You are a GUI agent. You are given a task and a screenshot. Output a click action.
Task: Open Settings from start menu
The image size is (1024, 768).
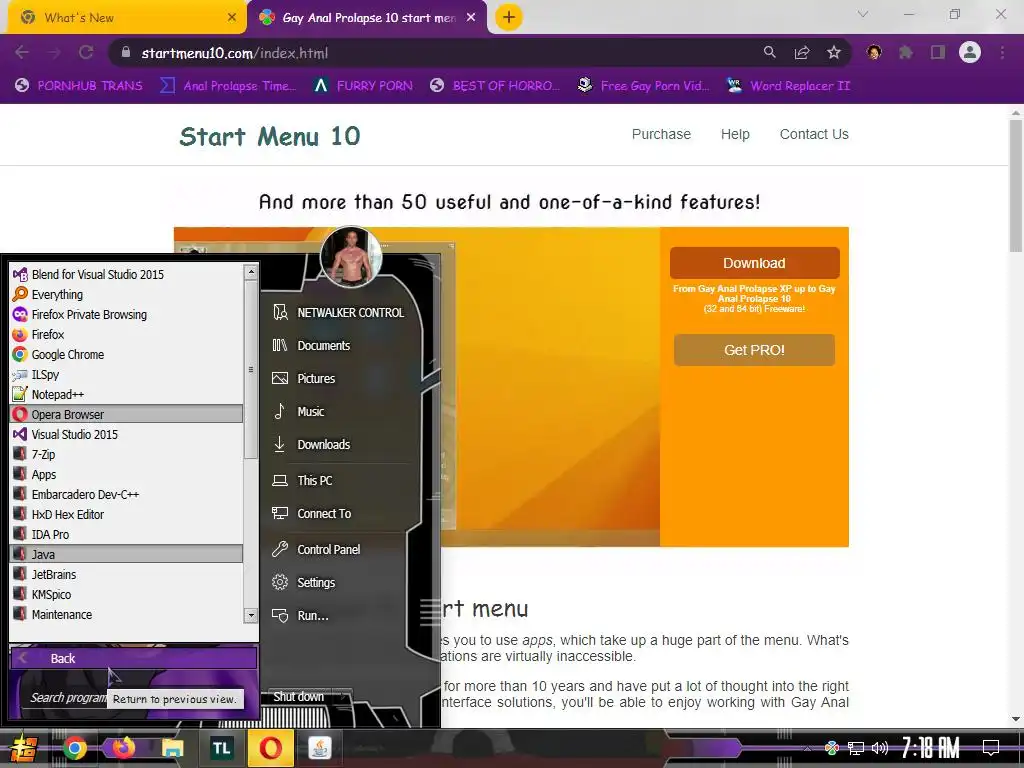click(304, 583)
